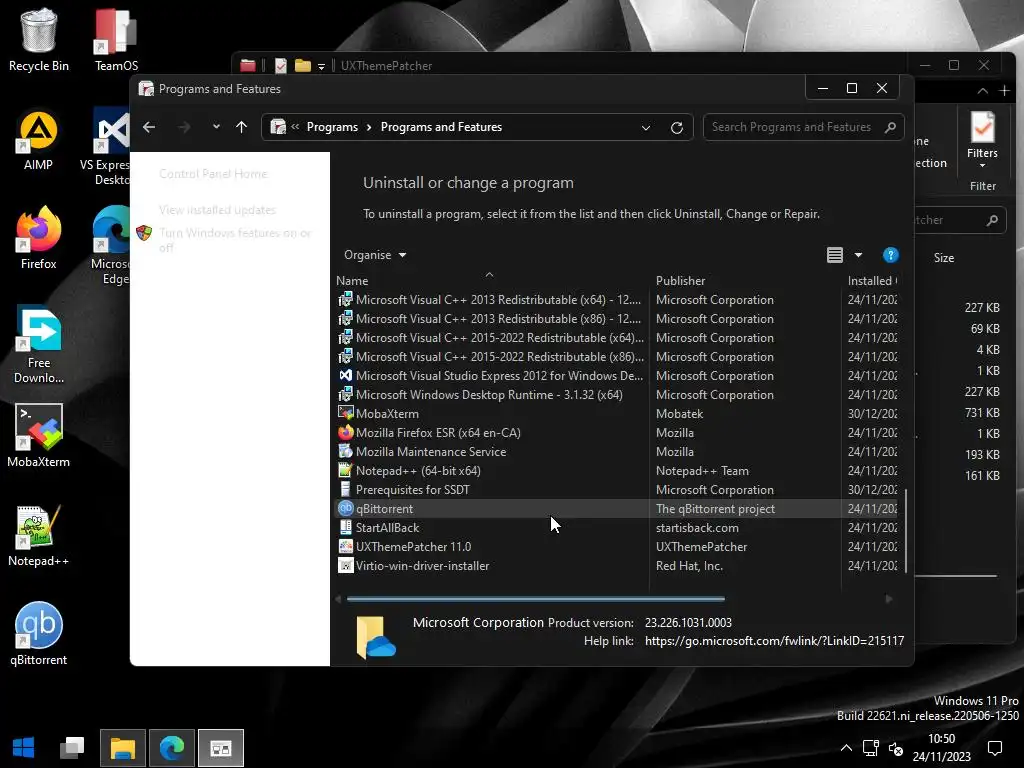
Task: Select UXThemePatcher 11.0 in the list
Action: pyautogui.click(x=616, y=547)
